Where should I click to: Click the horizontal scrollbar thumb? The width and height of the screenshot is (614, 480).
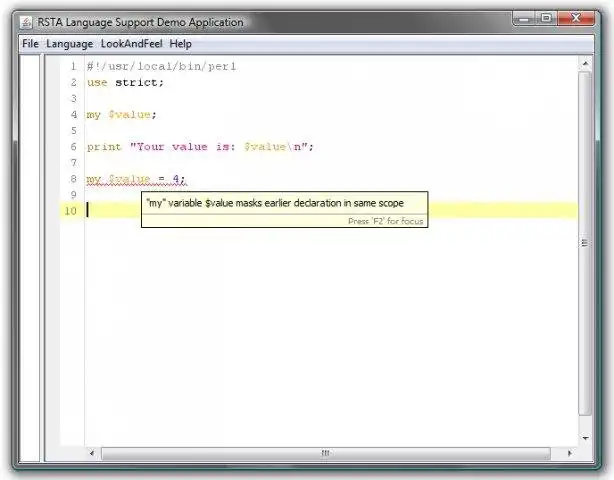point(325,453)
